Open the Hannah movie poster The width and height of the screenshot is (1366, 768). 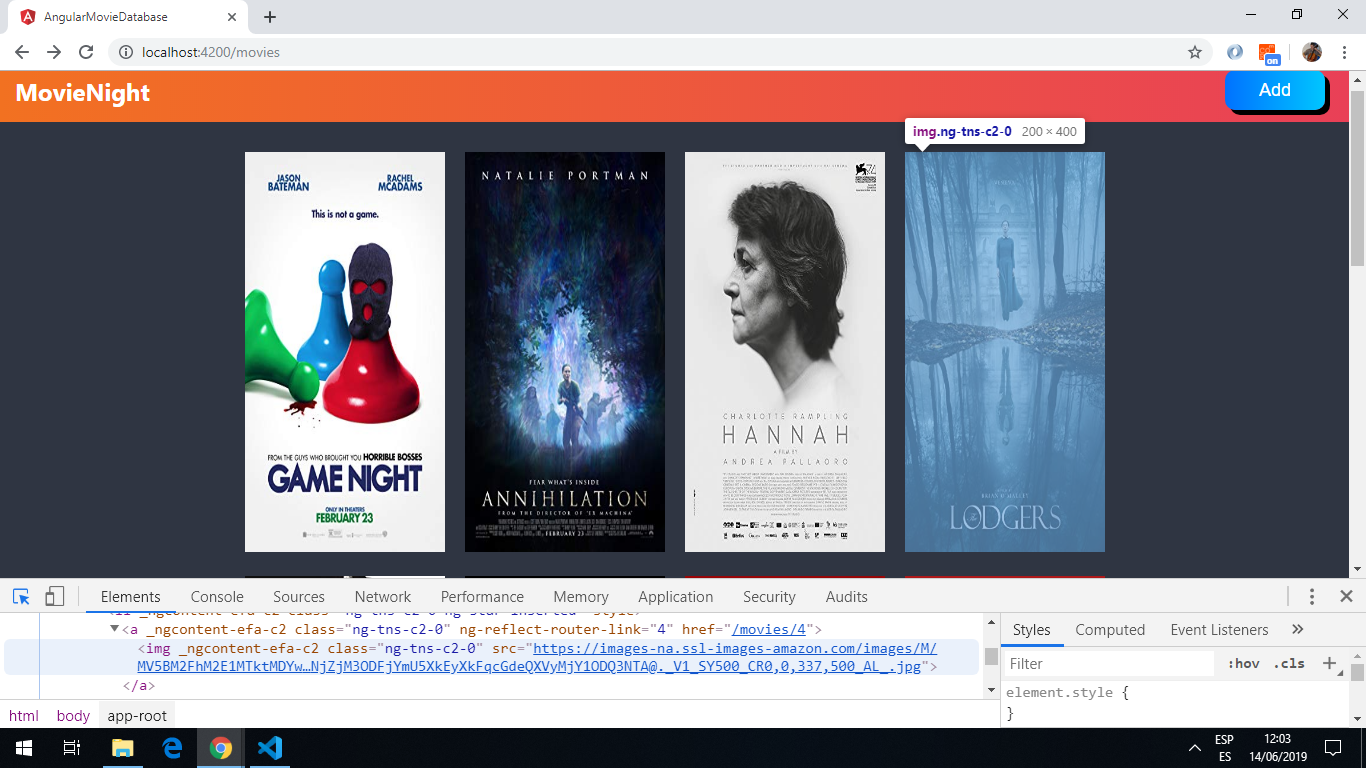point(785,352)
